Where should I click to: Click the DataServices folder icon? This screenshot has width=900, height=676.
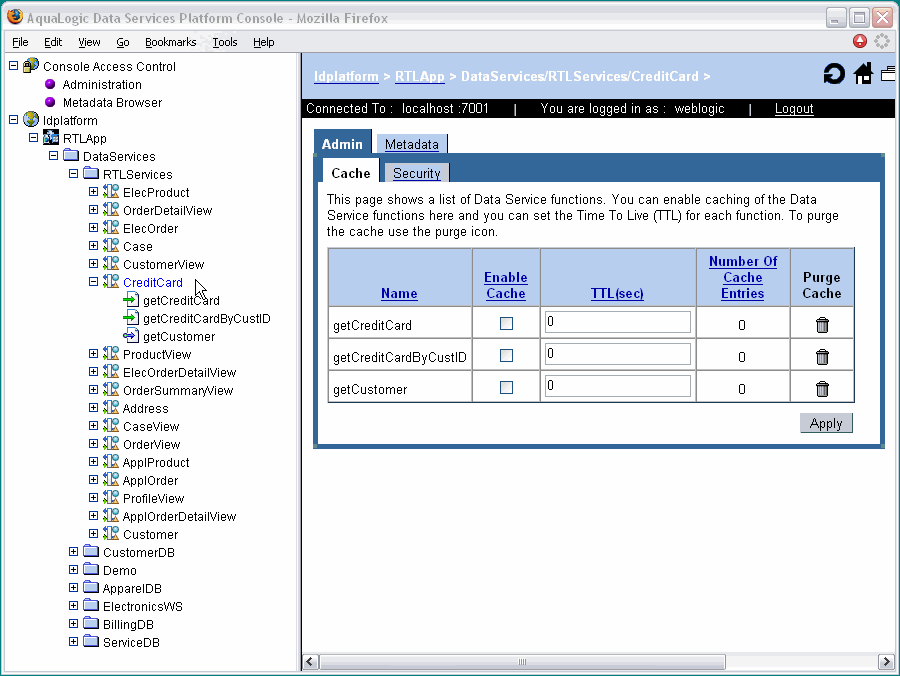[71, 156]
